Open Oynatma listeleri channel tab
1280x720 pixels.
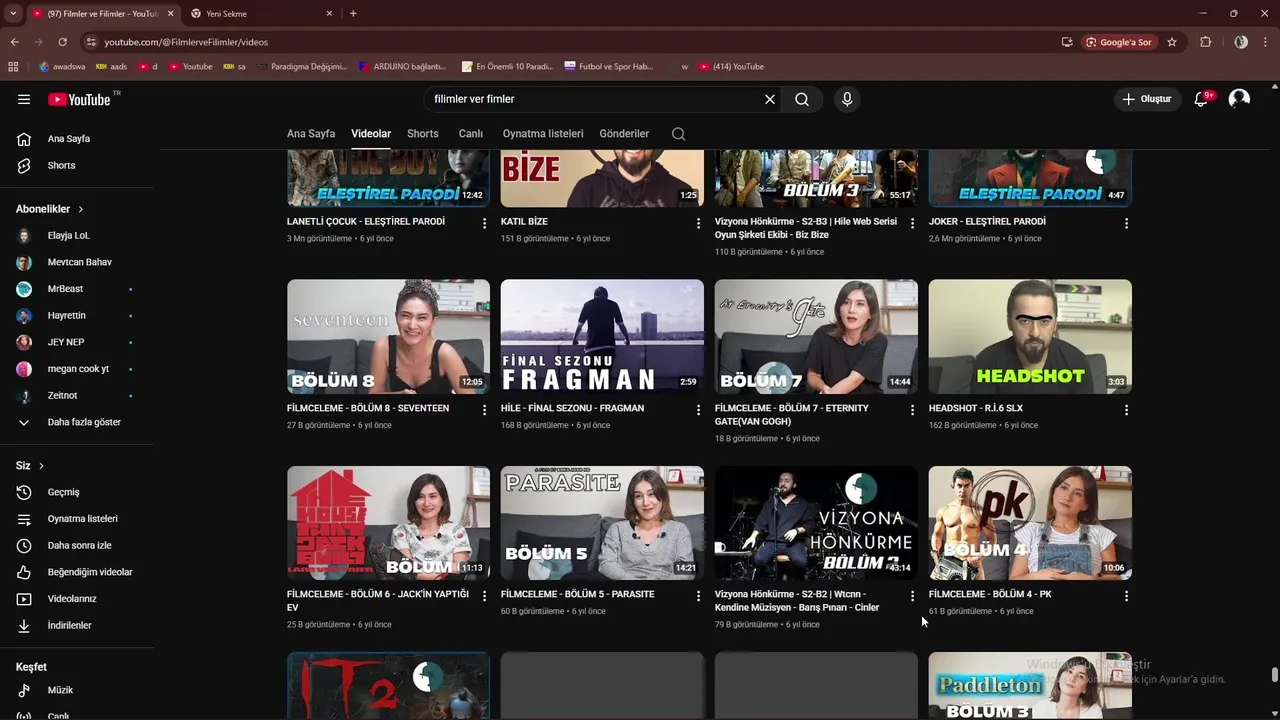(x=543, y=134)
